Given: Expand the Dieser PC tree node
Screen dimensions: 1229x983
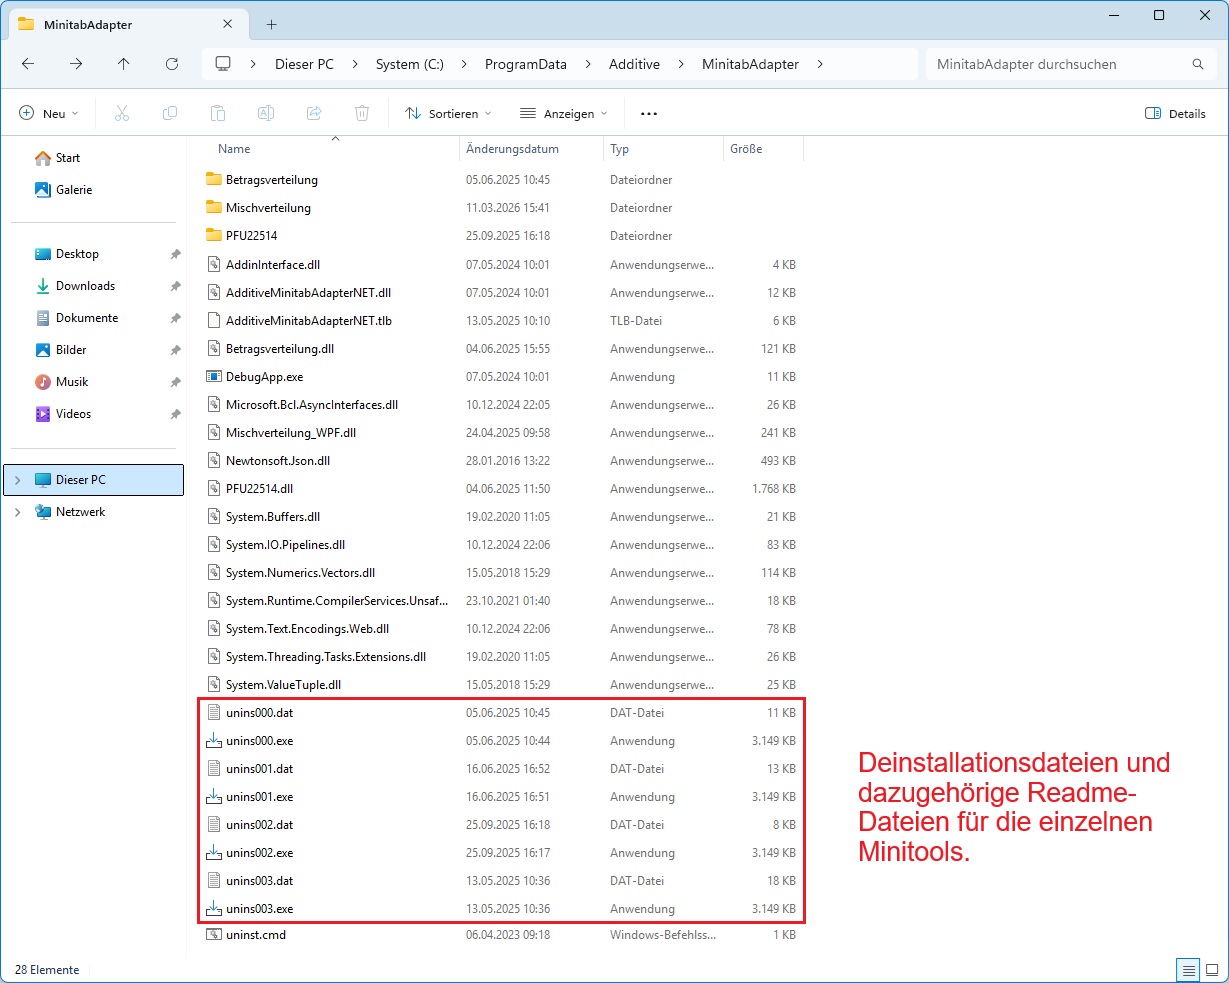Looking at the screenshot, I should click(17, 480).
